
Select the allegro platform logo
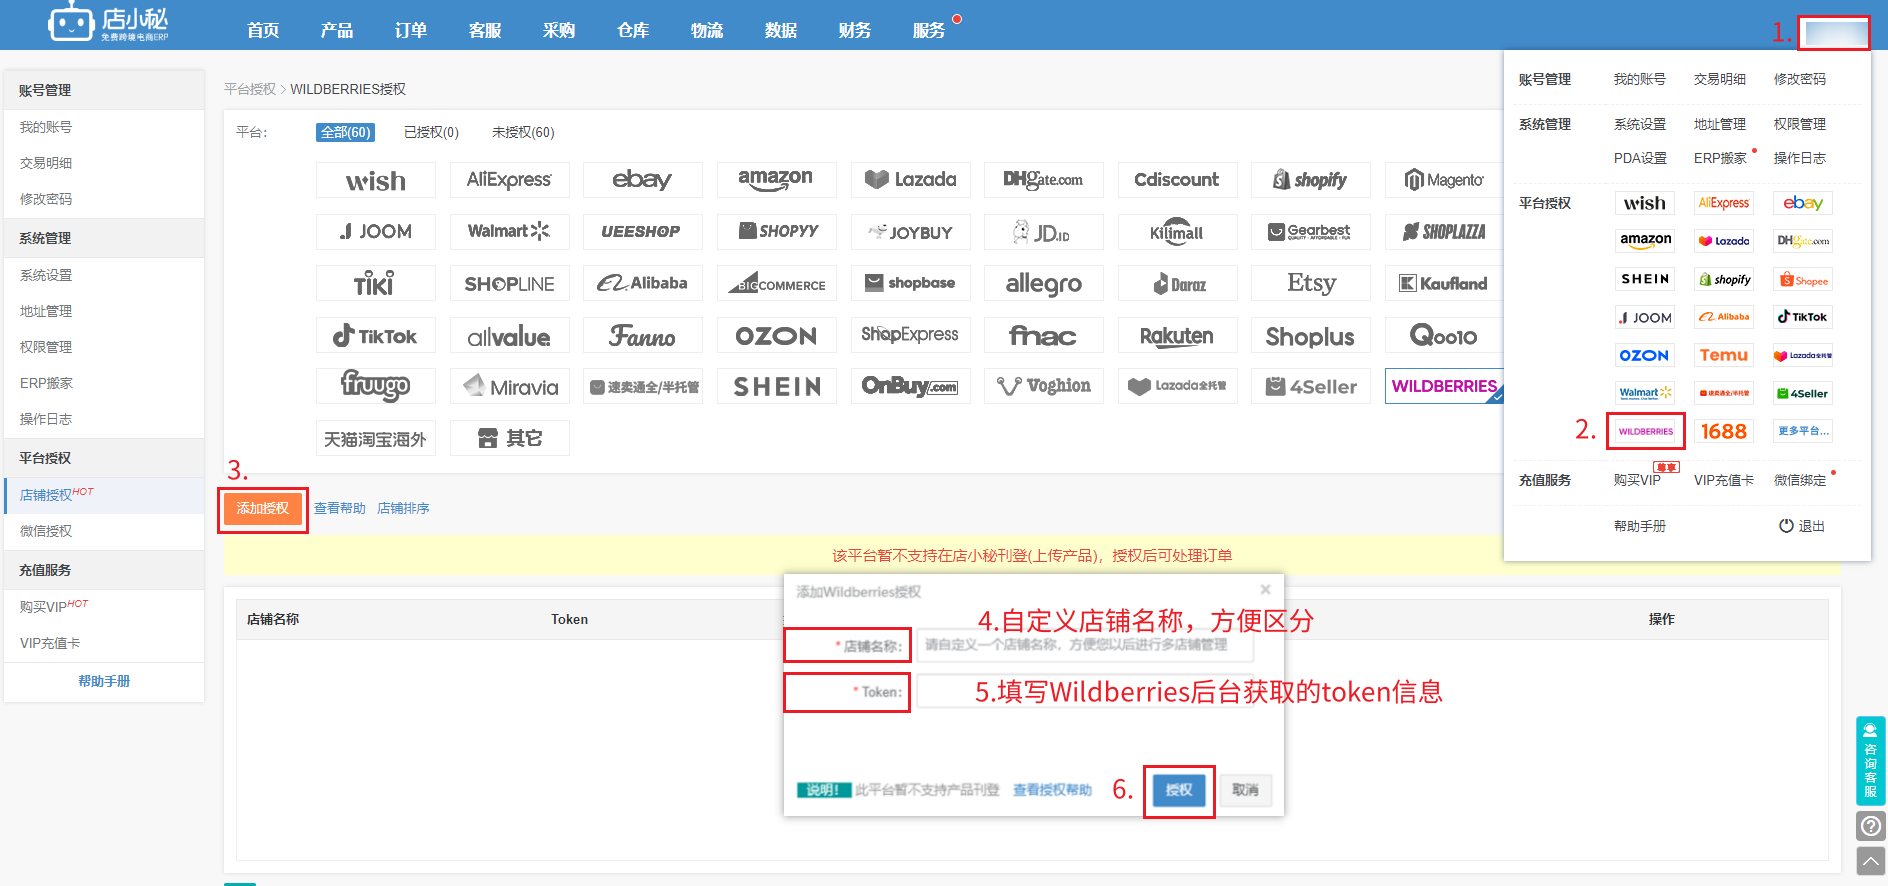[1044, 284]
